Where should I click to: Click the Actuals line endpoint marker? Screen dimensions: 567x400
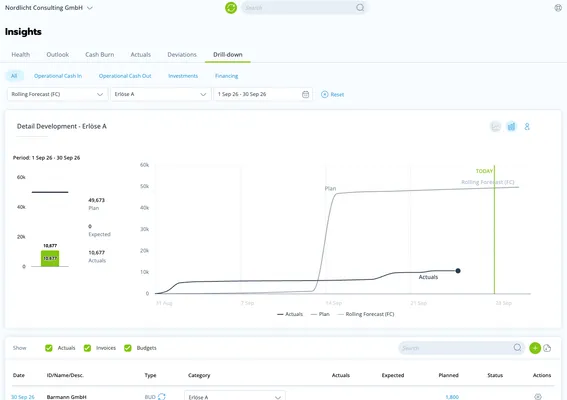pos(458,271)
